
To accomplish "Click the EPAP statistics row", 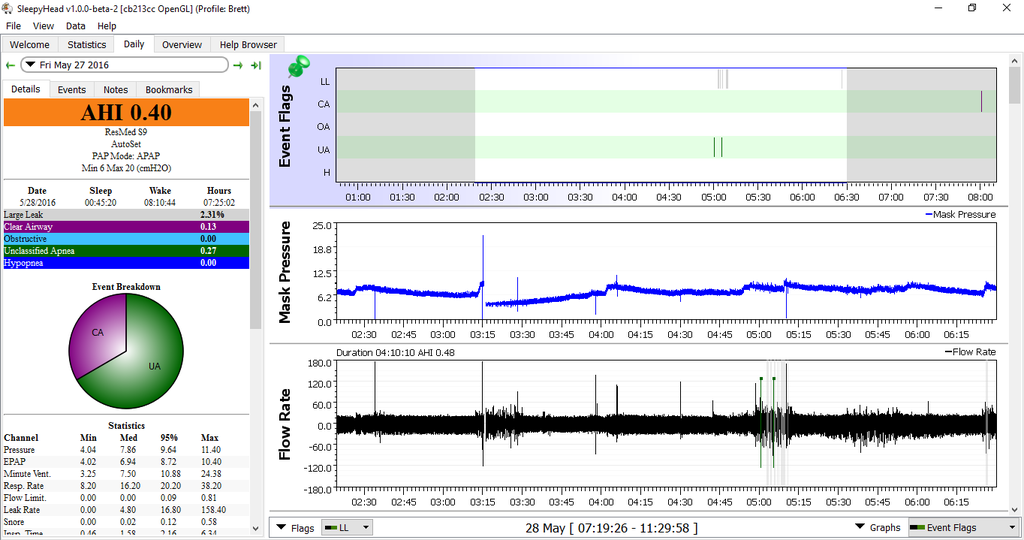I will tap(126, 462).
